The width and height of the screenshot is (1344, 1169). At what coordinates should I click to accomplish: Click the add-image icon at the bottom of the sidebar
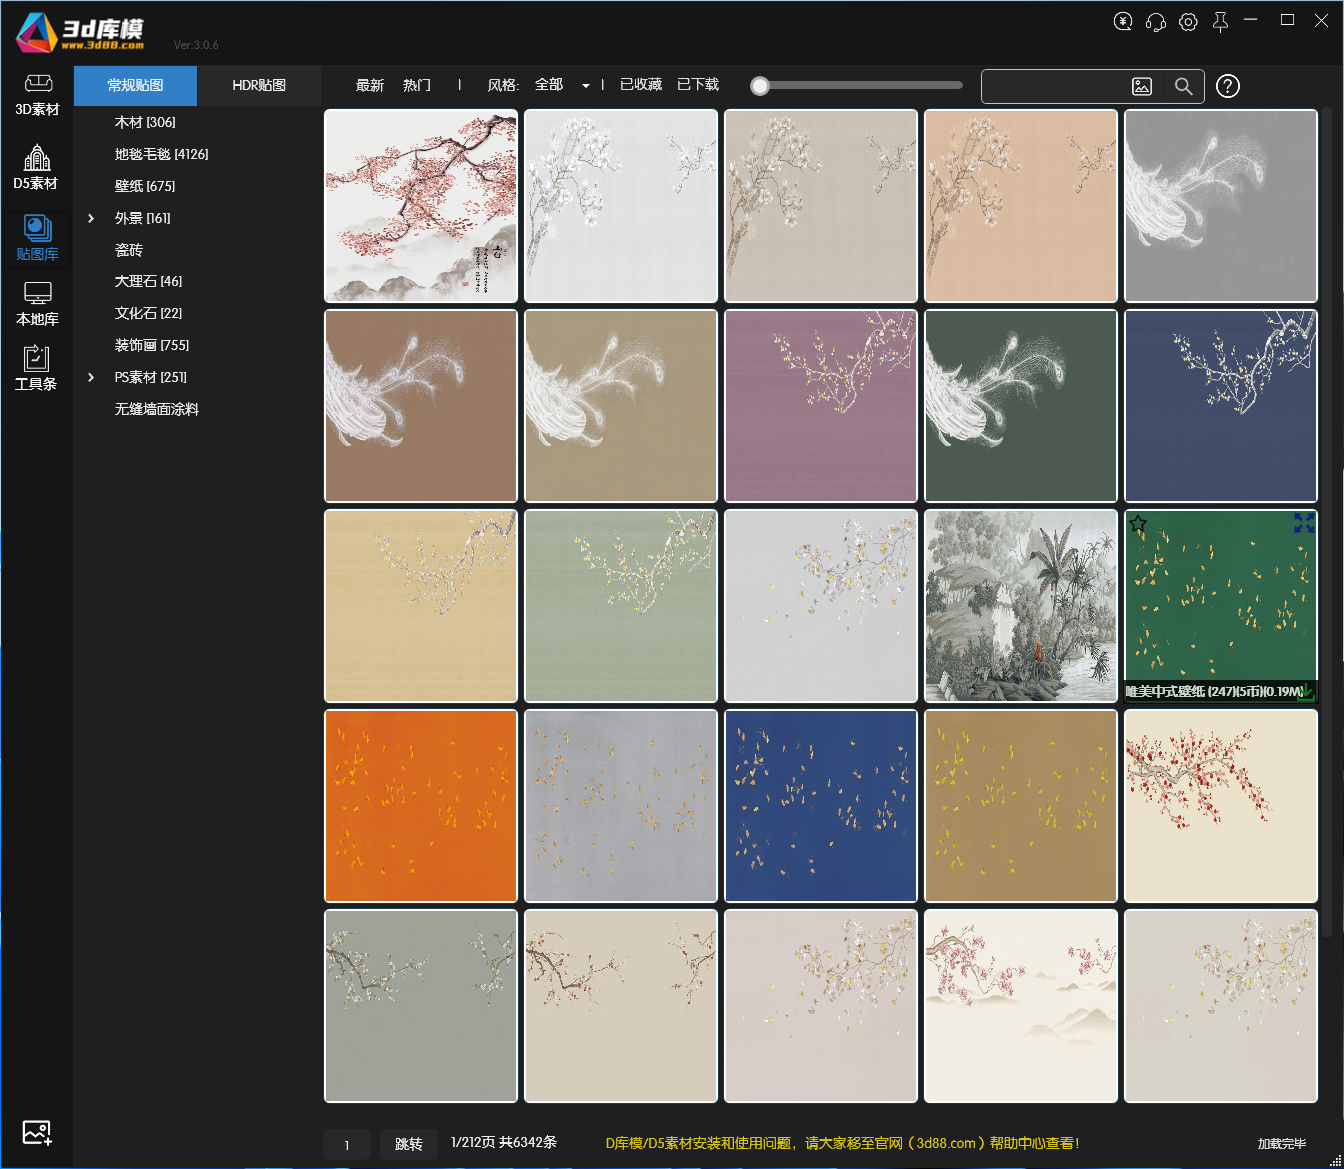click(x=37, y=1133)
